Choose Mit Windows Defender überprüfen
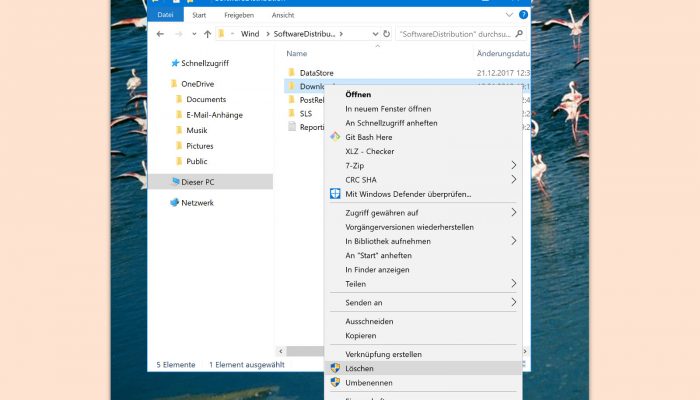The height and width of the screenshot is (400, 700). [x=408, y=194]
